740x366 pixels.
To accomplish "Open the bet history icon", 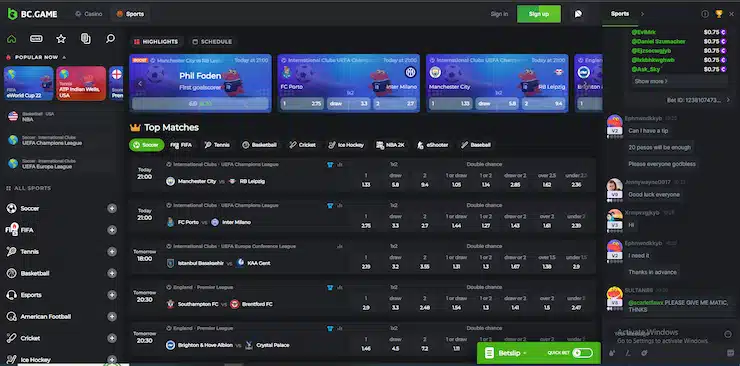I will [x=85, y=39].
